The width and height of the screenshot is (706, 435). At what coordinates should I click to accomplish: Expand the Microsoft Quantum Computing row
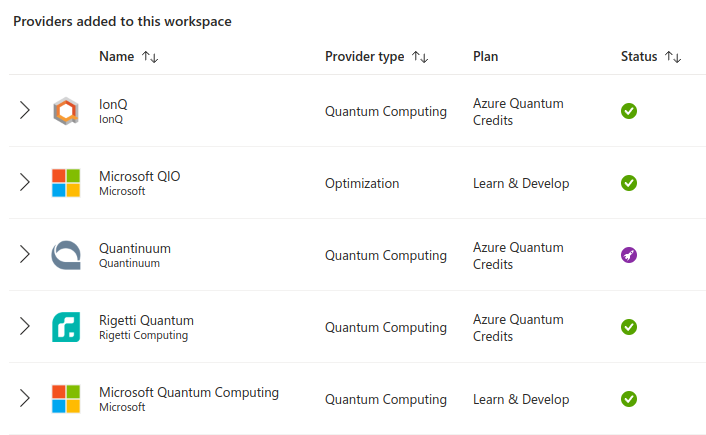(x=25, y=399)
